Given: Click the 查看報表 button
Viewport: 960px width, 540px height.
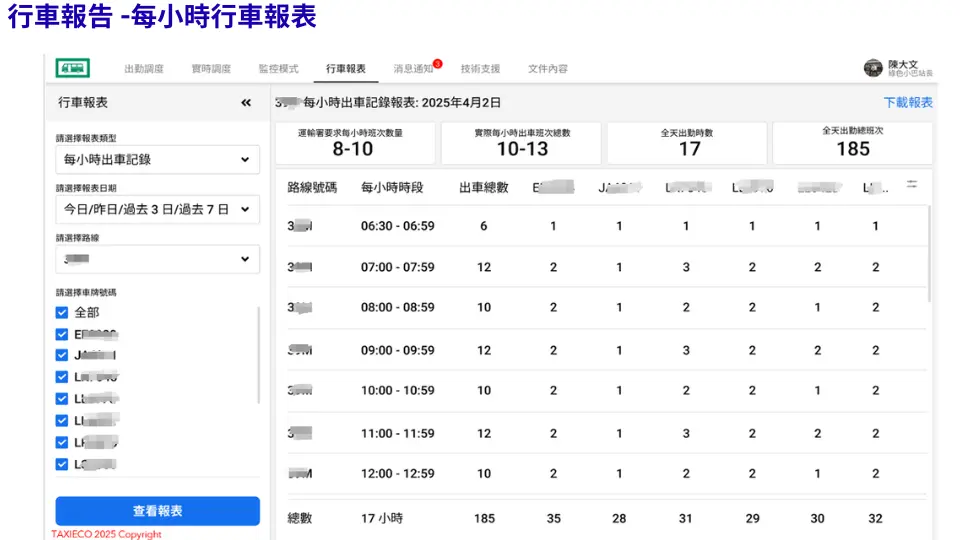Looking at the screenshot, I should coord(157,511).
